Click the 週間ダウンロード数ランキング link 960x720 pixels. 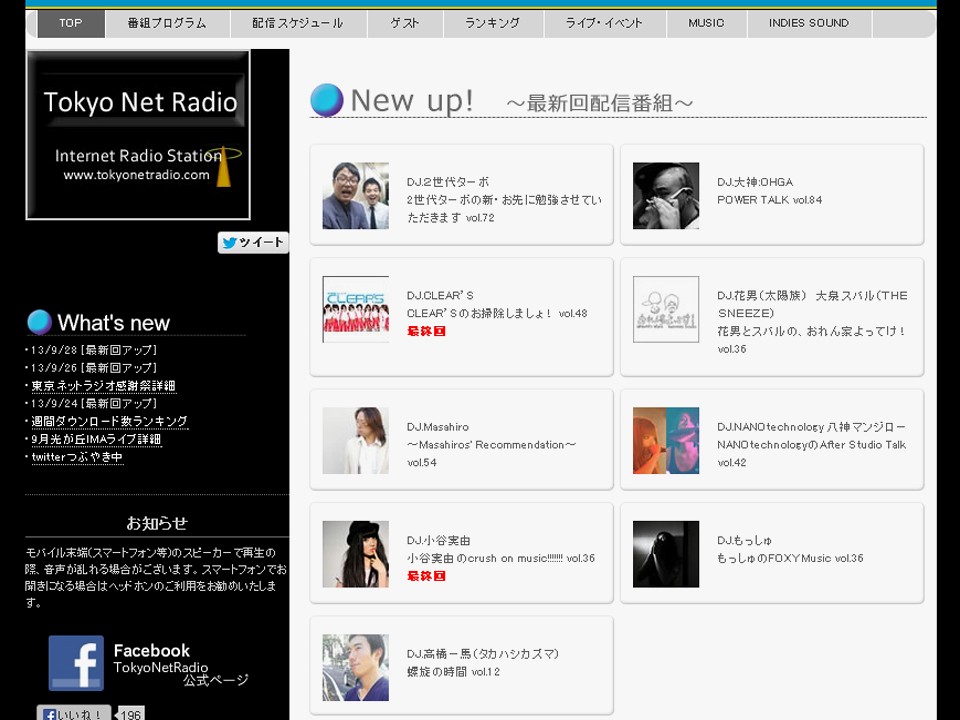point(109,422)
